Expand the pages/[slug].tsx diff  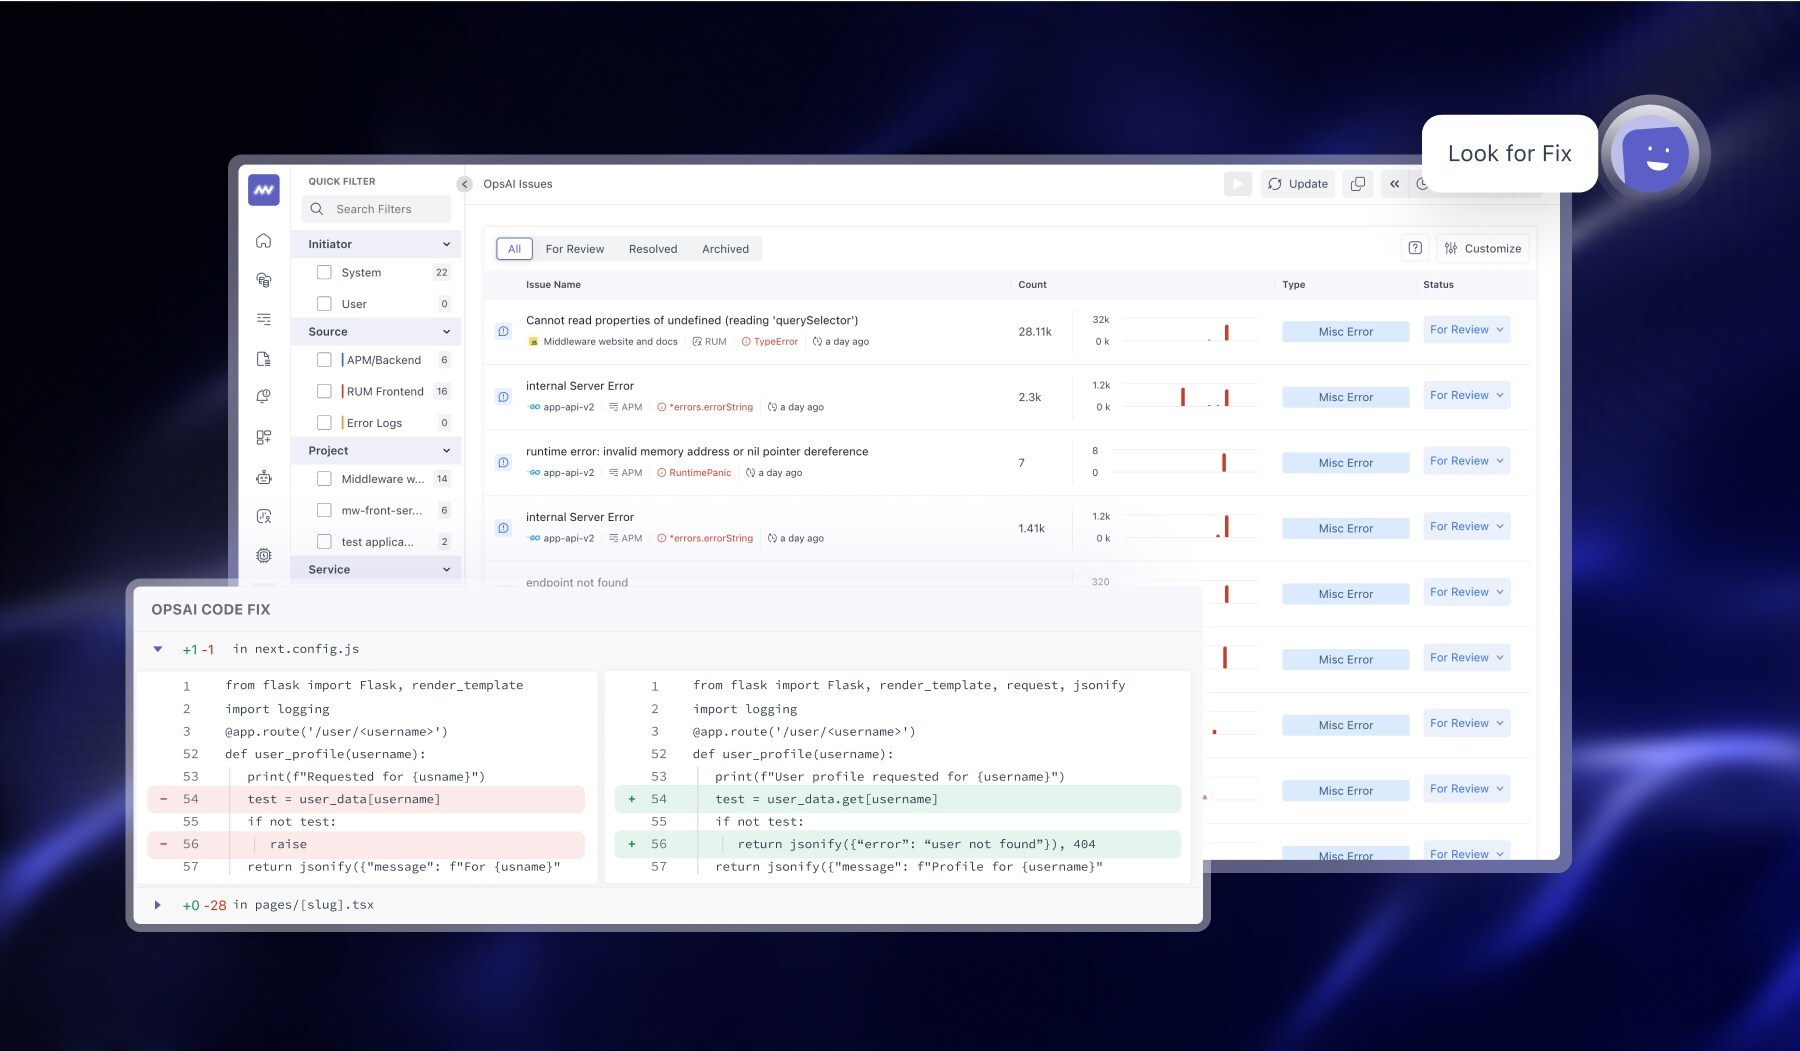coord(158,905)
